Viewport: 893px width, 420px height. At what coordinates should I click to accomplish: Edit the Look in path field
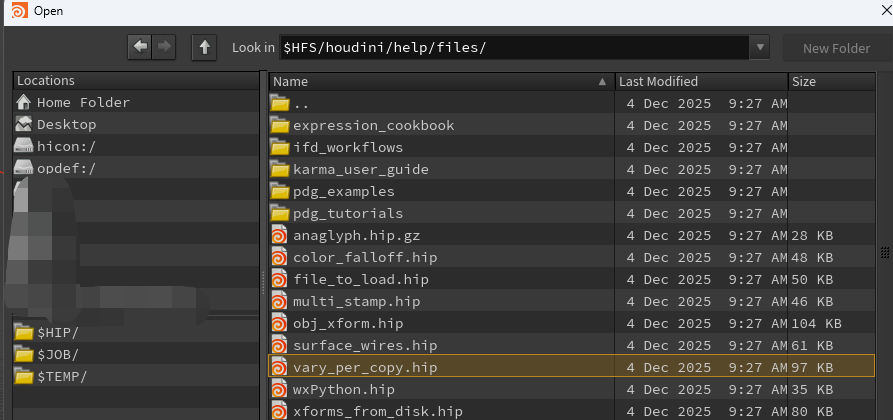pos(514,47)
